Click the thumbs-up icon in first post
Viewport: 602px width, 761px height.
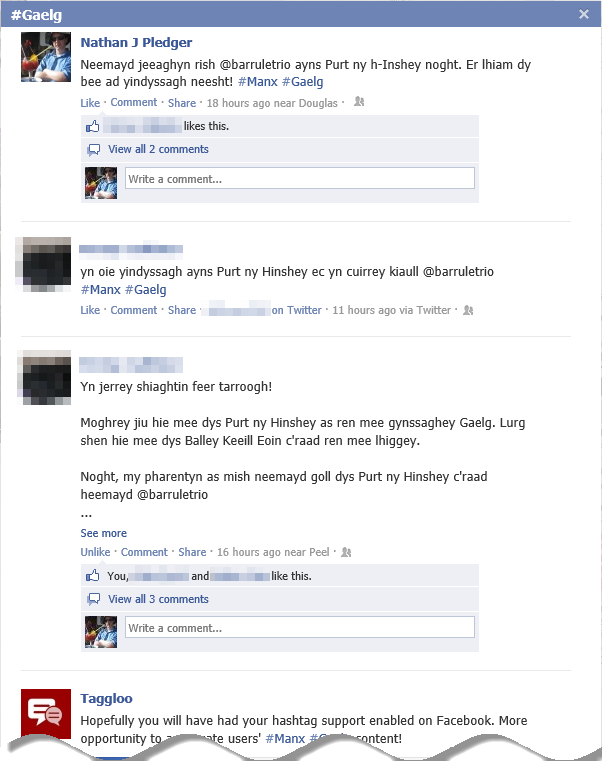(93, 127)
